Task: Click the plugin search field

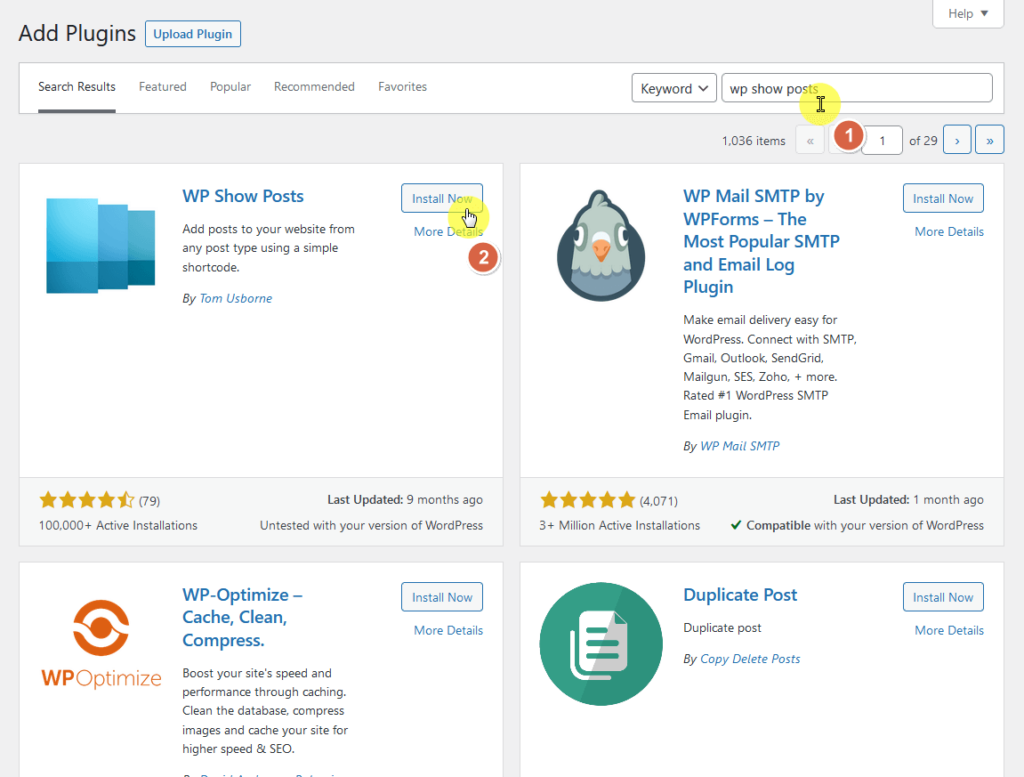Action: pyautogui.click(x=857, y=88)
